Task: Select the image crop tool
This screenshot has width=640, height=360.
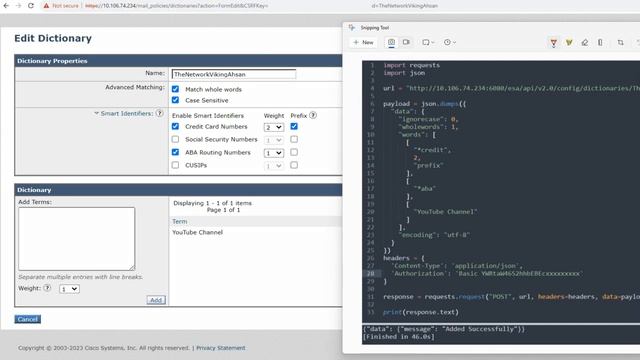Action: click(620, 42)
